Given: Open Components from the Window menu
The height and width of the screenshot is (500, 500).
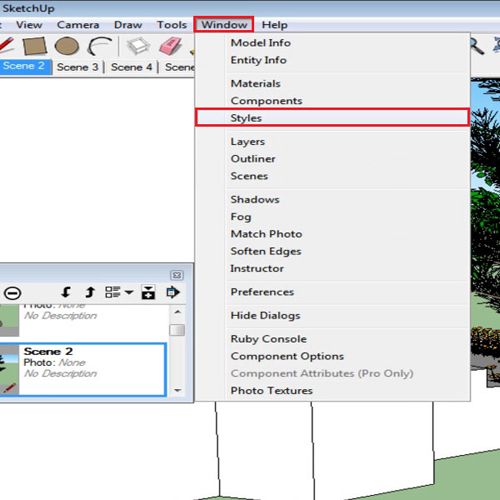Looking at the screenshot, I should point(333,101).
